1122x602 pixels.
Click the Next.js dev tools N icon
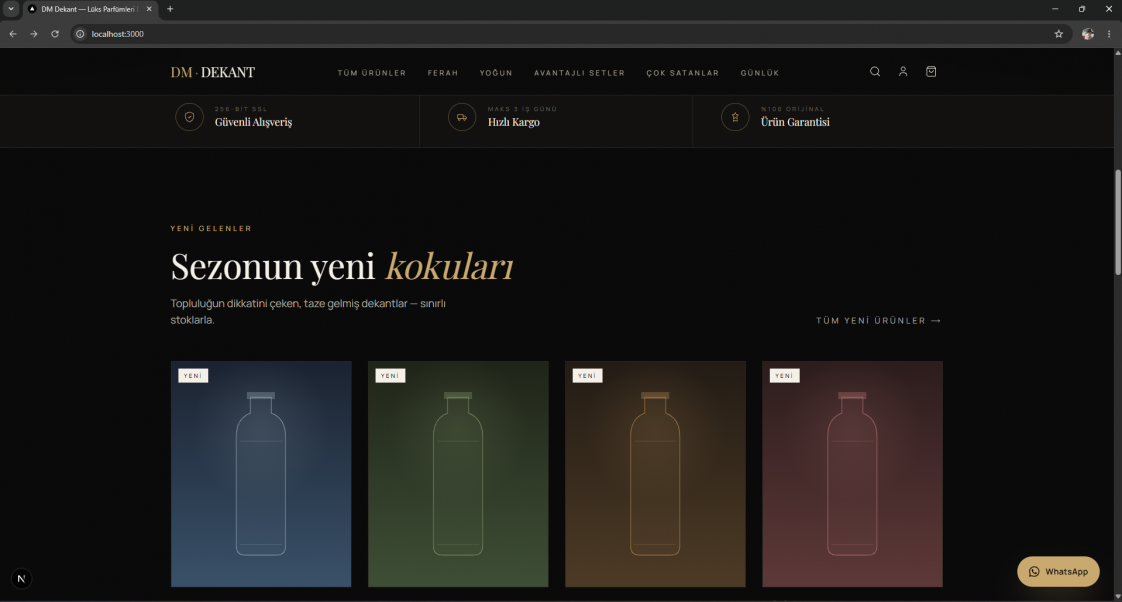click(x=21, y=578)
